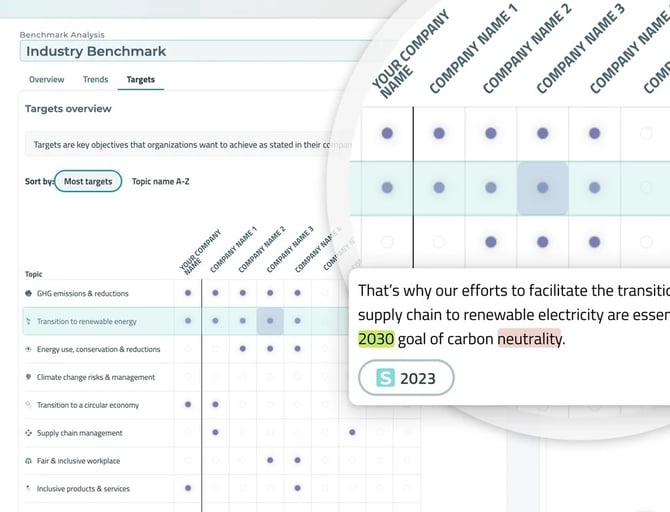Viewport: 670px width, 512px height.
Task: Click the Transition to renewable energy icon
Action: pyautogui.click(x=28, y=321)
